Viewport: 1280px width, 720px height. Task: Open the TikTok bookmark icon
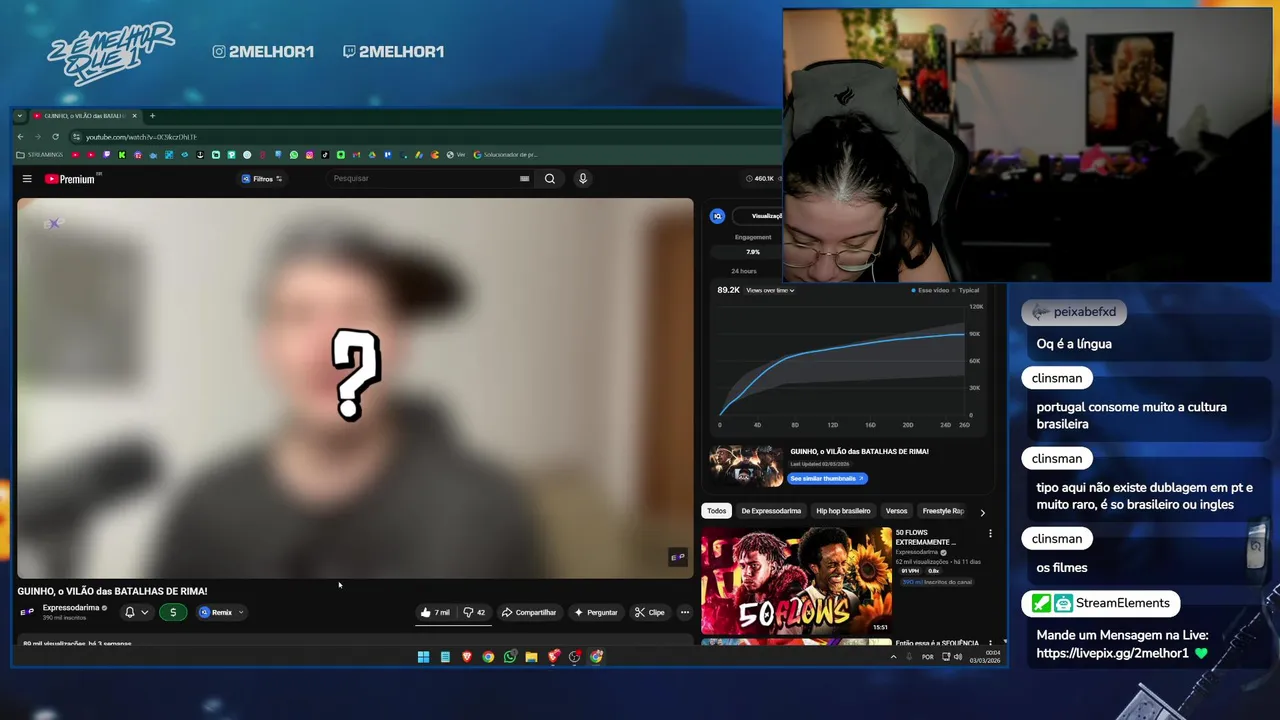[325, 155]
